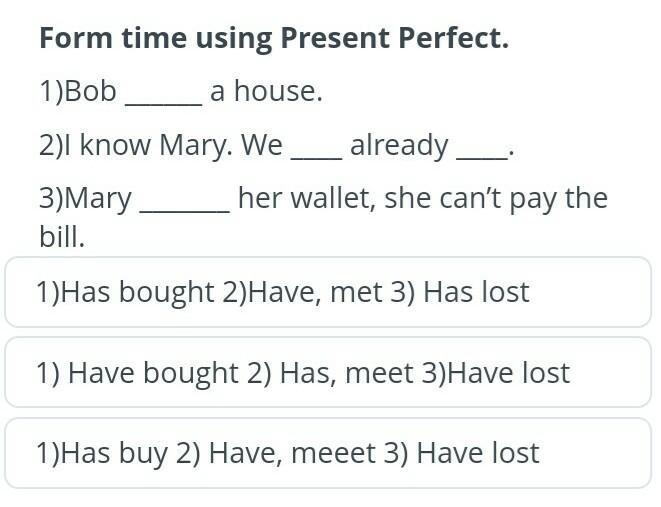The image size is (661, 507).
Task: Click the heading "Form time using Present Perfect"
Action: pyautogui.click(x=274, y=38)
